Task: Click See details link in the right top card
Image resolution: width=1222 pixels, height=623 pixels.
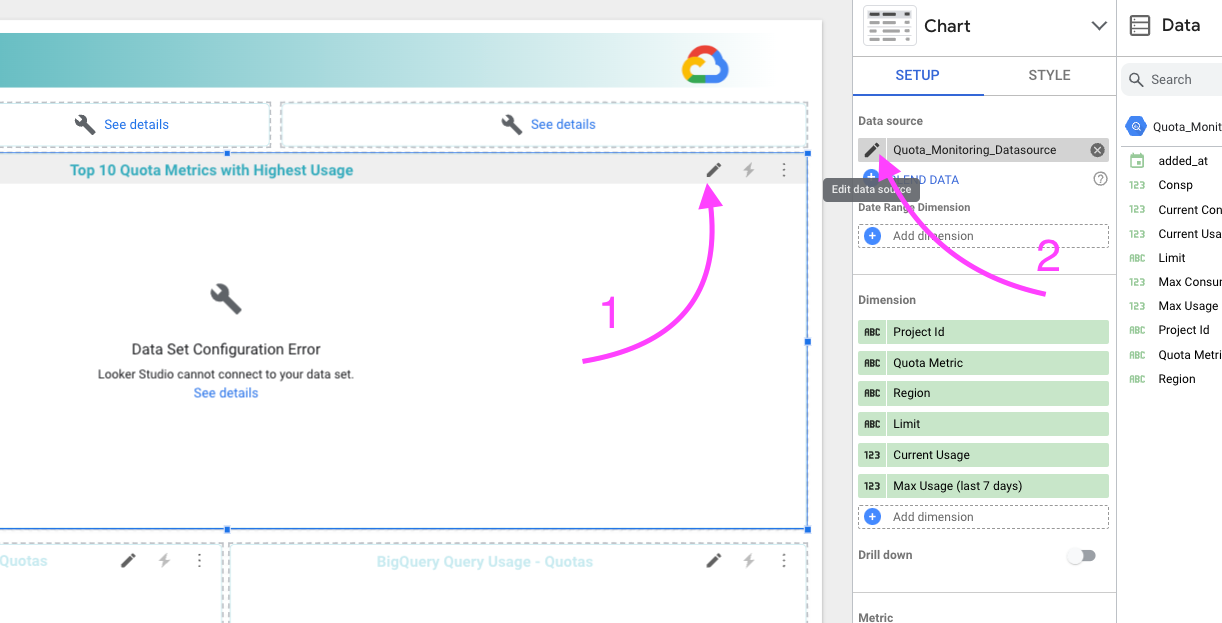Action: [563, 125]
